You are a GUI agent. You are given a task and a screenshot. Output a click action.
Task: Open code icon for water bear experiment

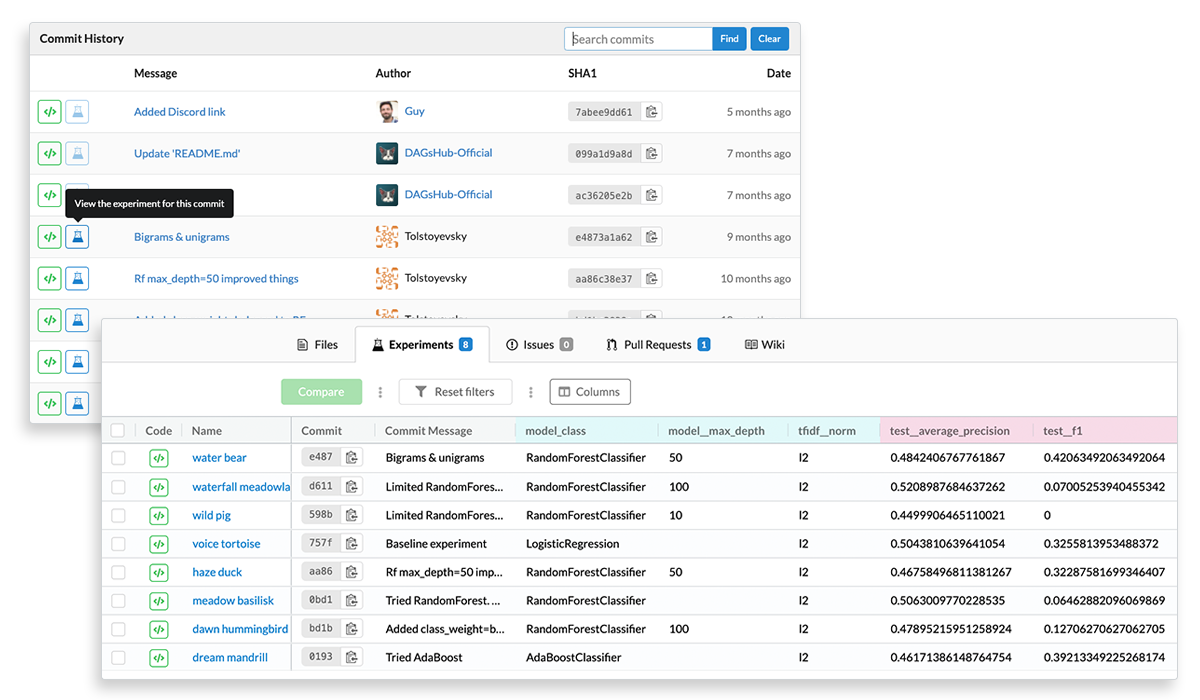click(158, 458)
